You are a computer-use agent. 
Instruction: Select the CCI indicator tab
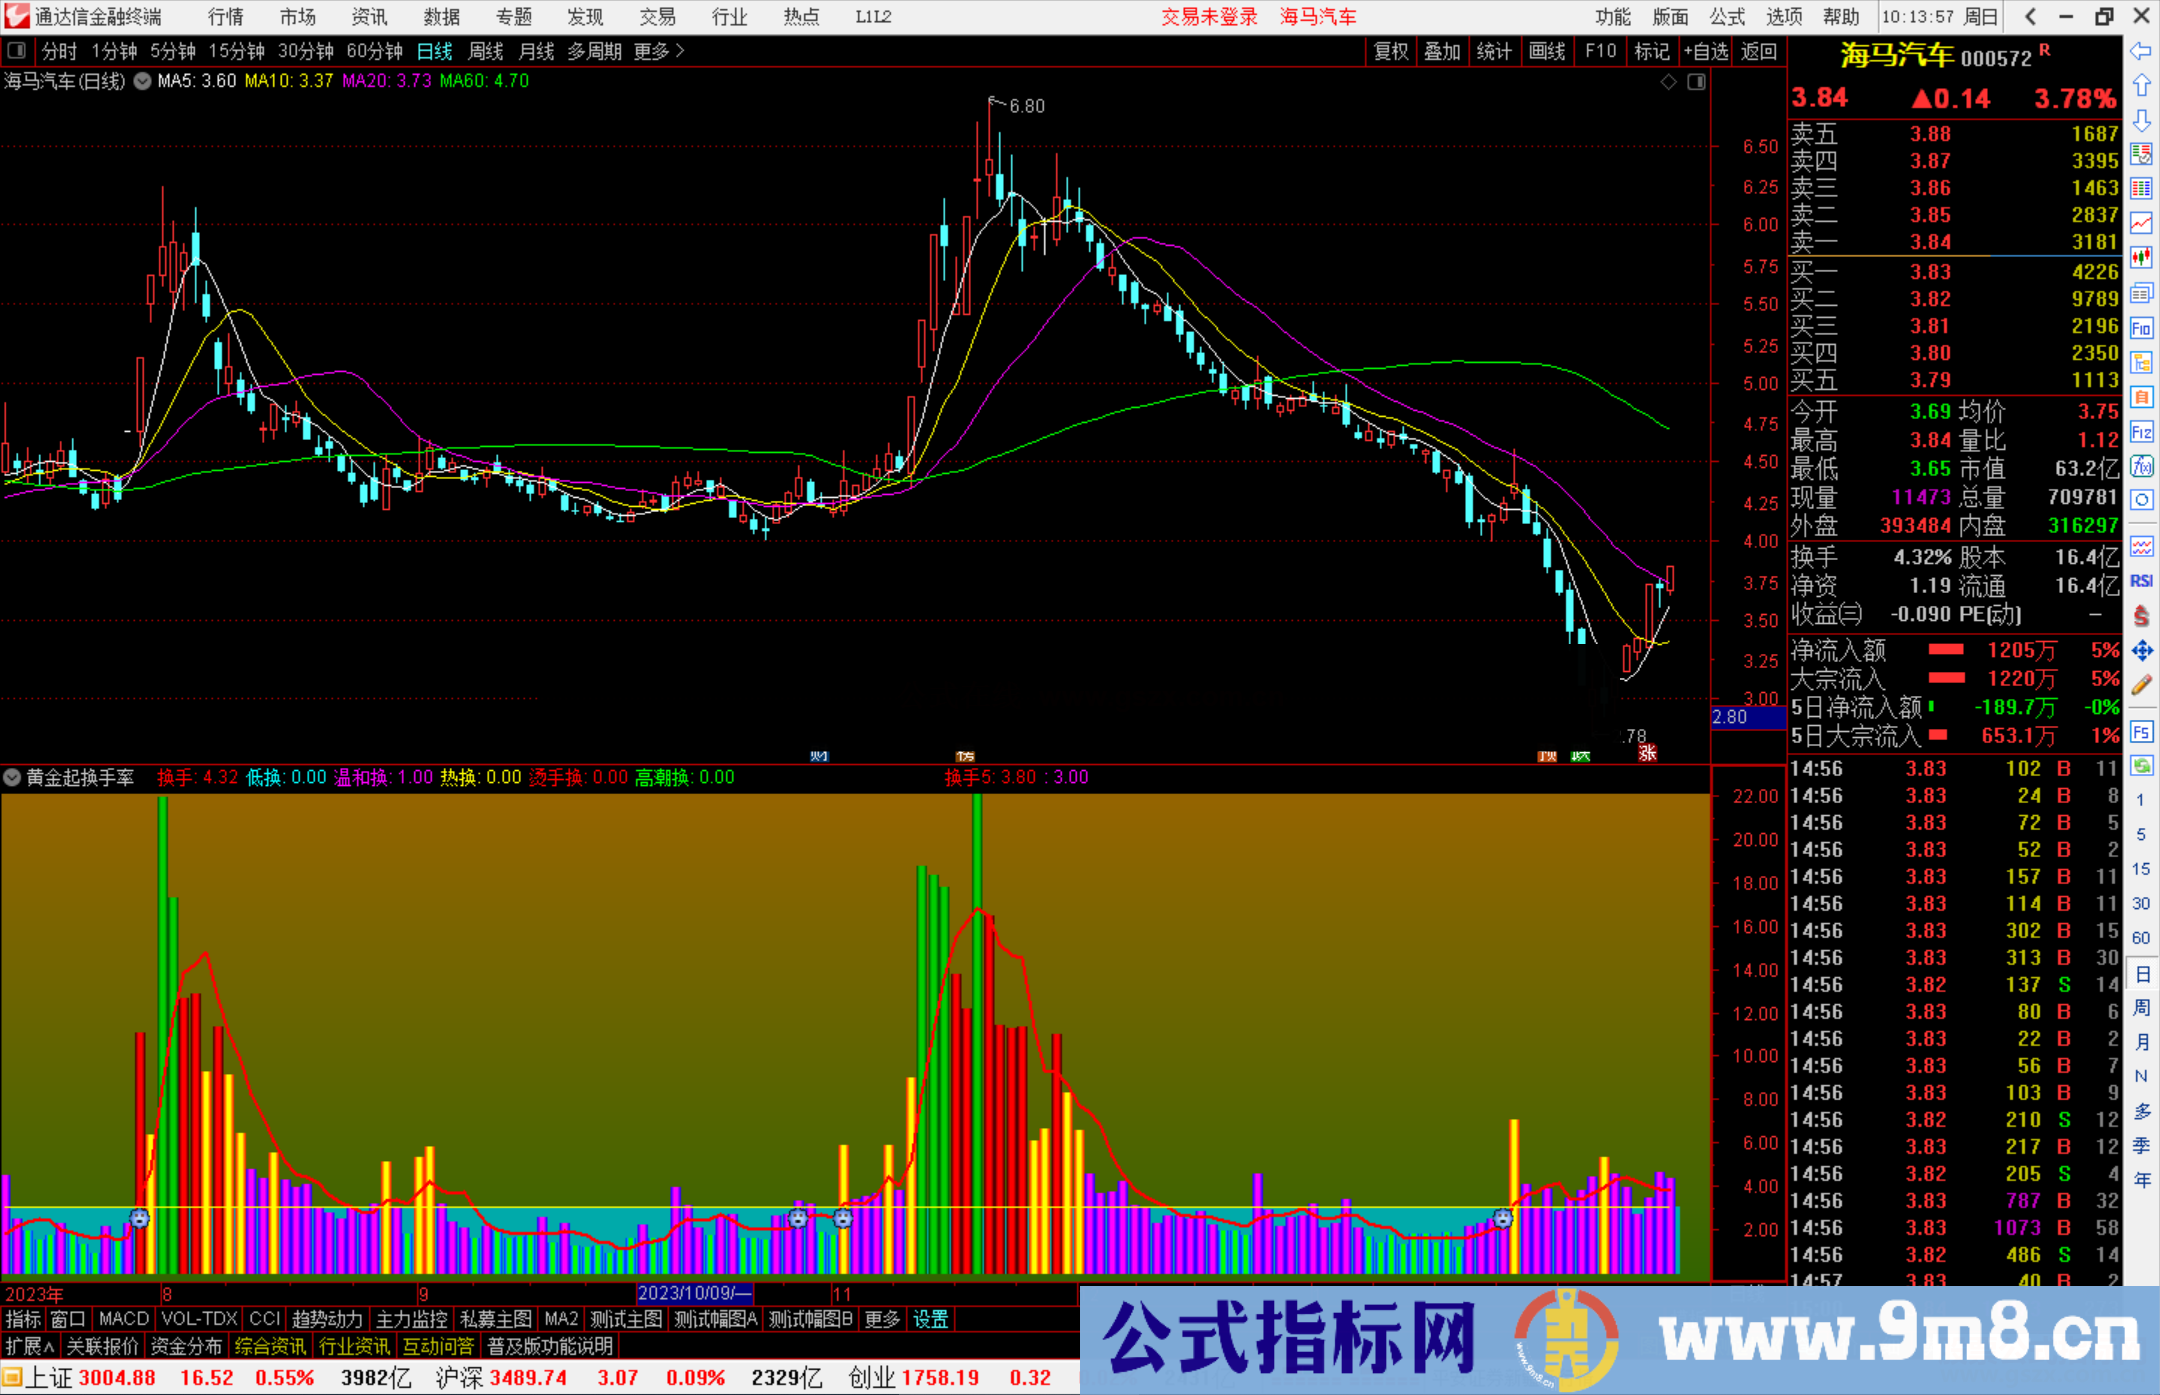(265, 1319)
